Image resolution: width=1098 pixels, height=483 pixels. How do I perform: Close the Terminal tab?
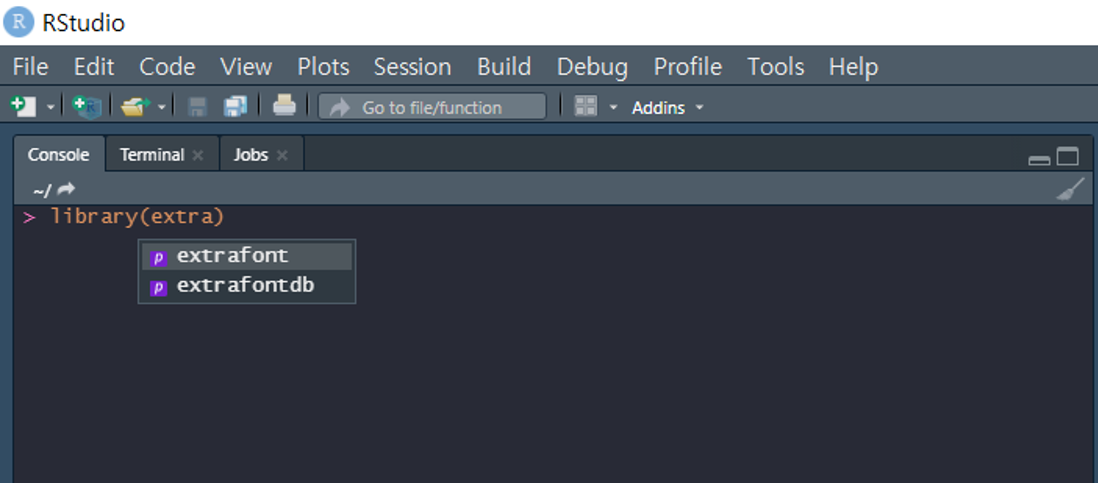point(198,155)
